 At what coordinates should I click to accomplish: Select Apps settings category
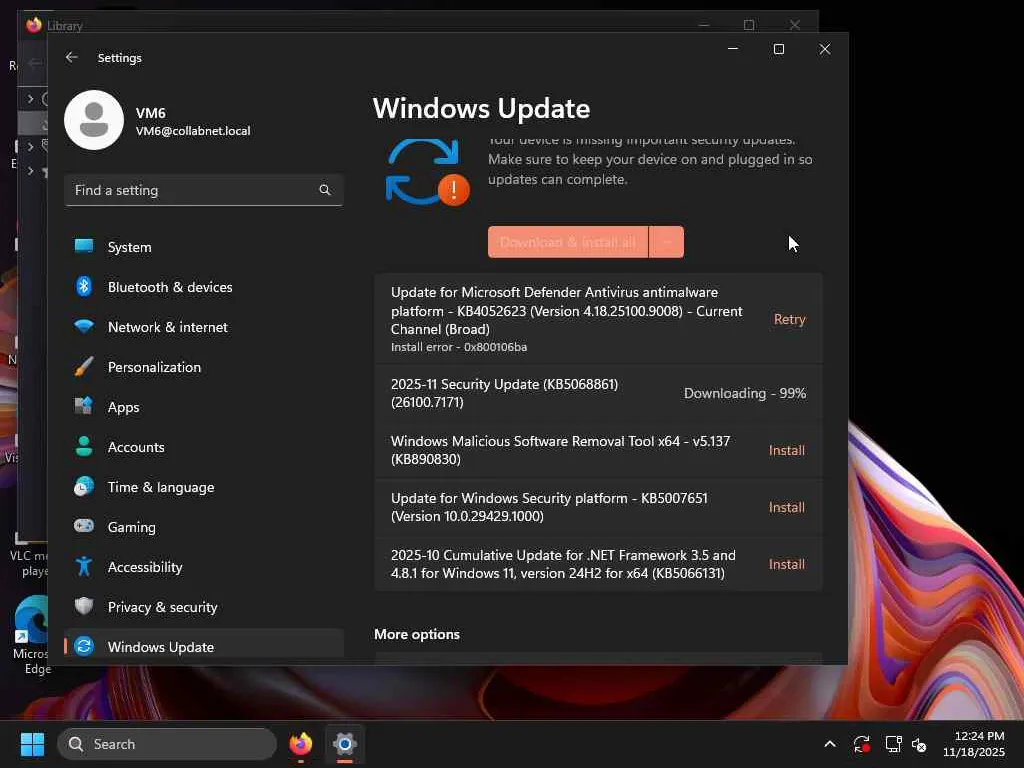[x=204, y=407]
